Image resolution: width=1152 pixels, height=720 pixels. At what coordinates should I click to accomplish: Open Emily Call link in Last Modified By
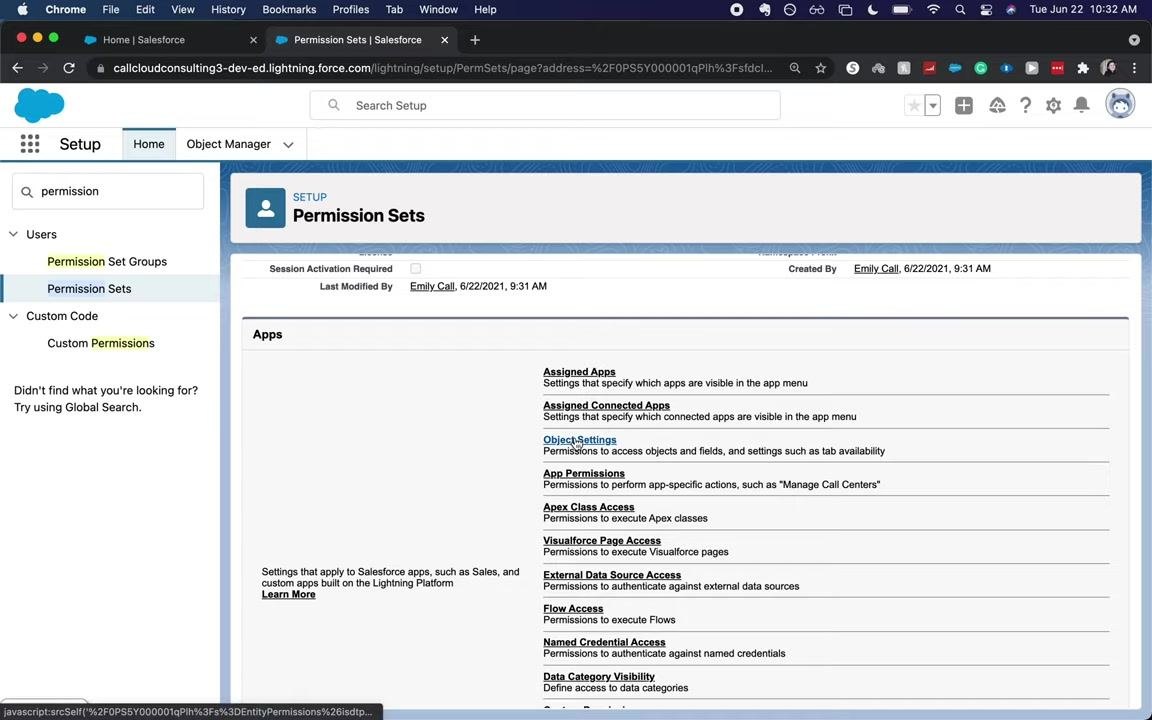coord(432,287)
